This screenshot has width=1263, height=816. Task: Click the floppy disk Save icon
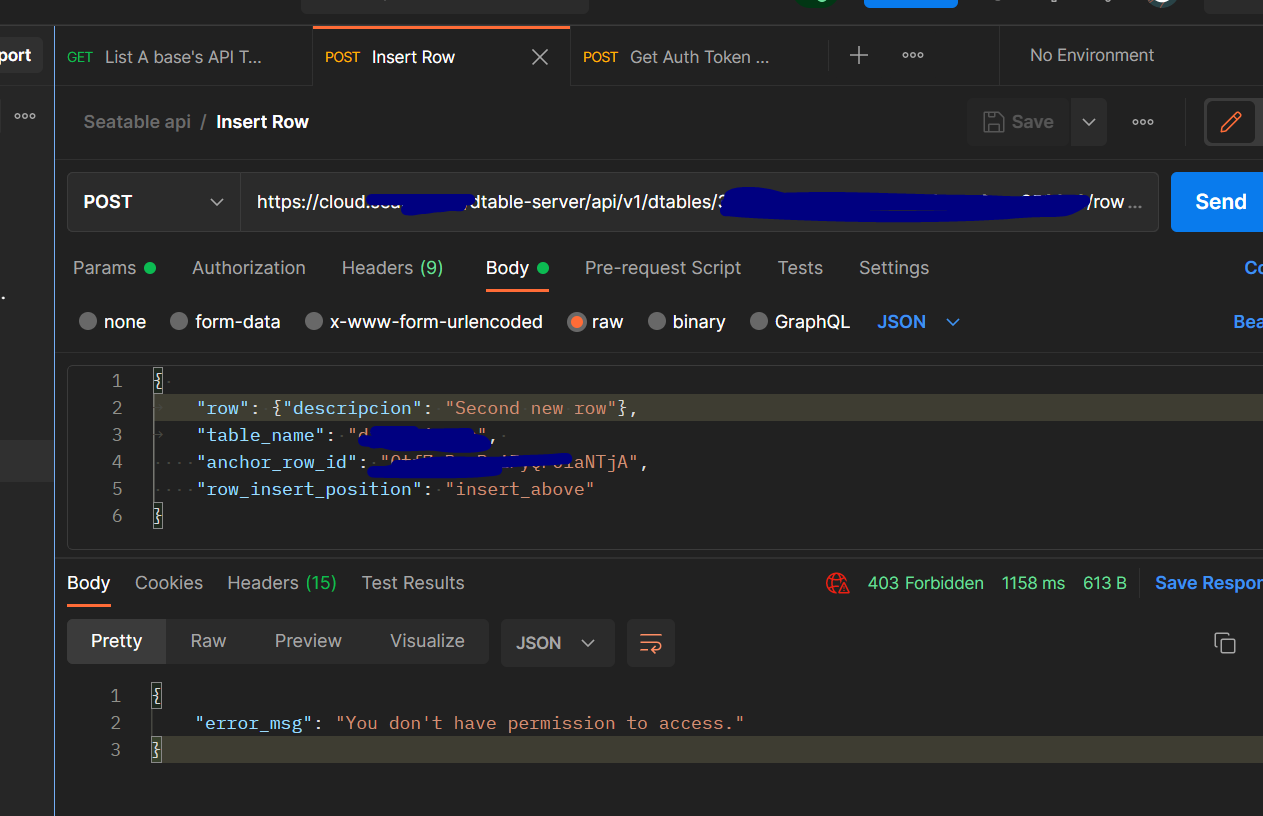994,122
